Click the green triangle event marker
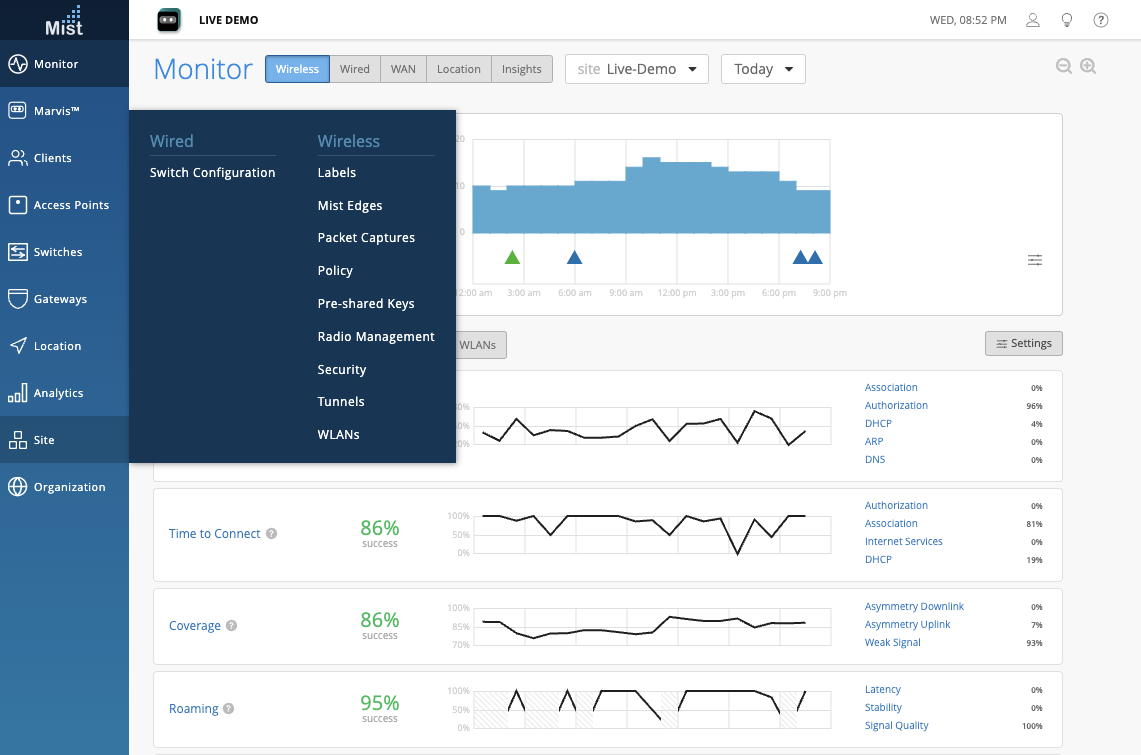Viewport: 1141px width, 755px height. 512,257
